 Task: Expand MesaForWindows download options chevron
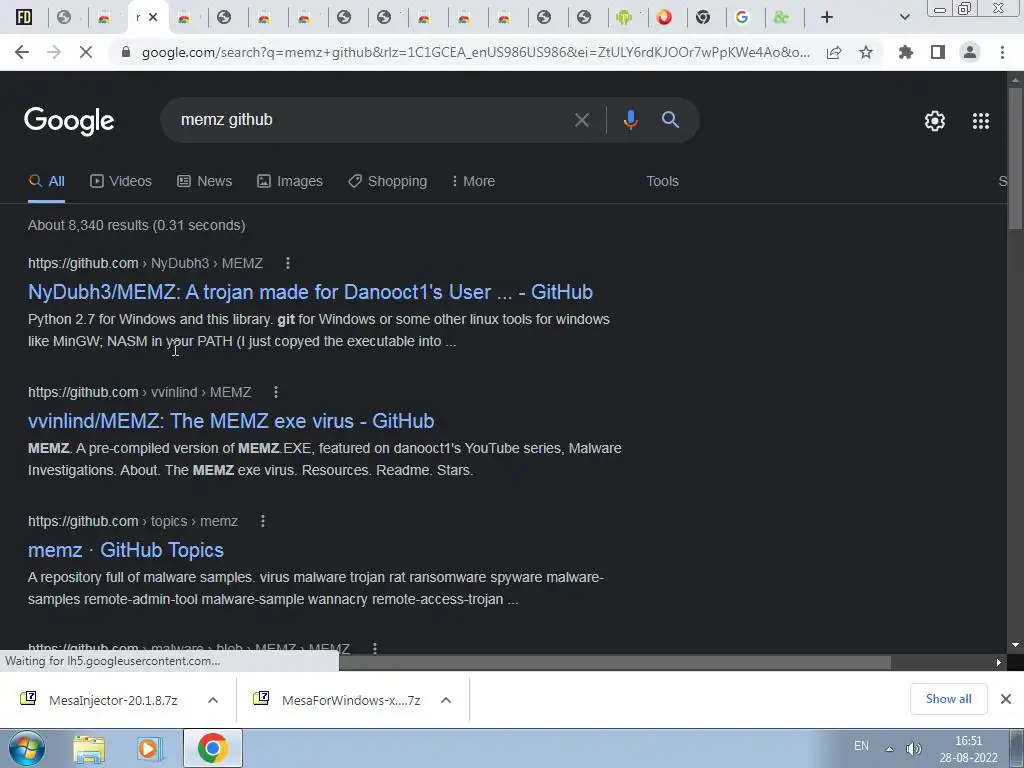446,700
